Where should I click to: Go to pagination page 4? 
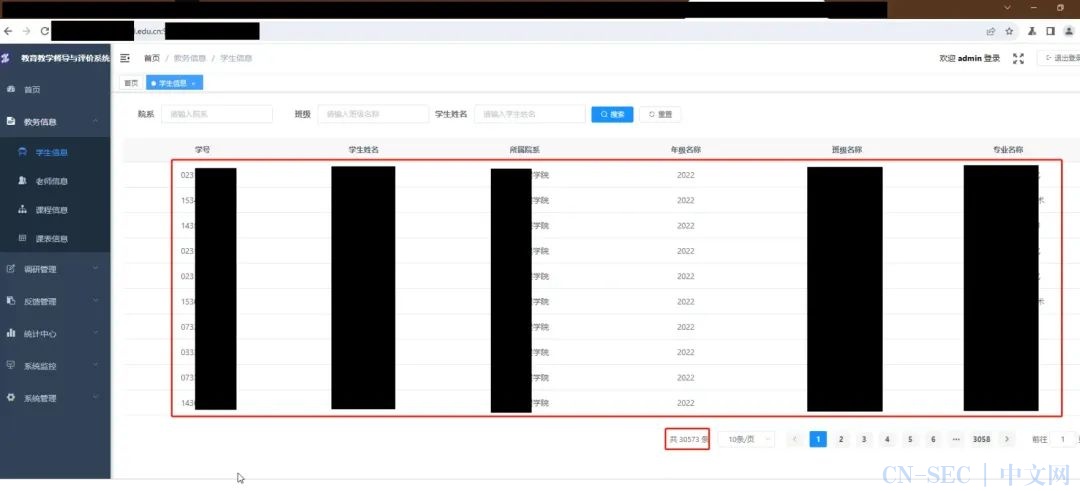point(887,439)
